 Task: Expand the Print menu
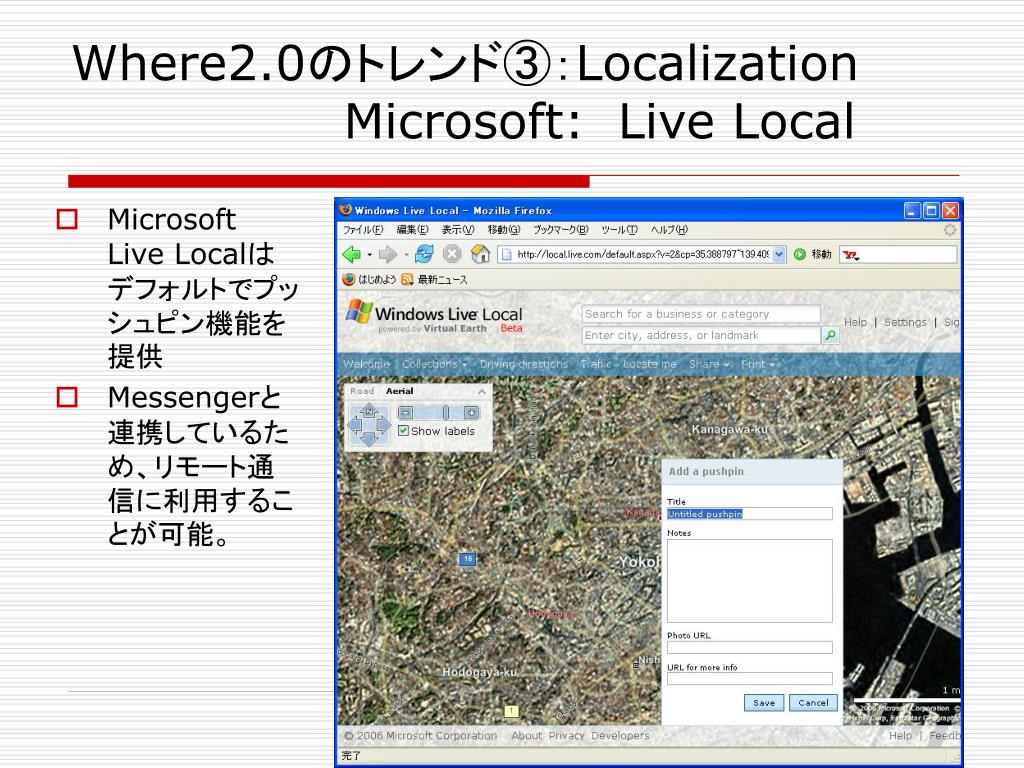(x=758, y=364)
